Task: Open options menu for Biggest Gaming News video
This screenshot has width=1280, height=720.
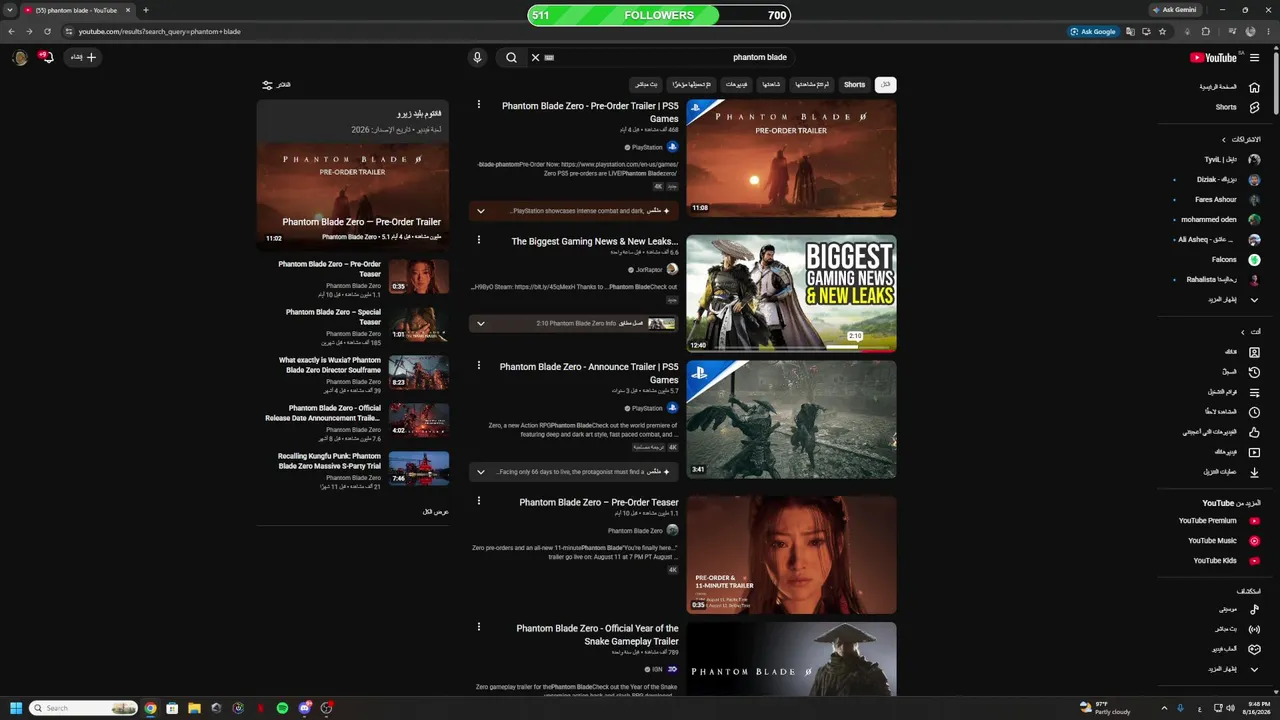Action: [x=479, y=240]
